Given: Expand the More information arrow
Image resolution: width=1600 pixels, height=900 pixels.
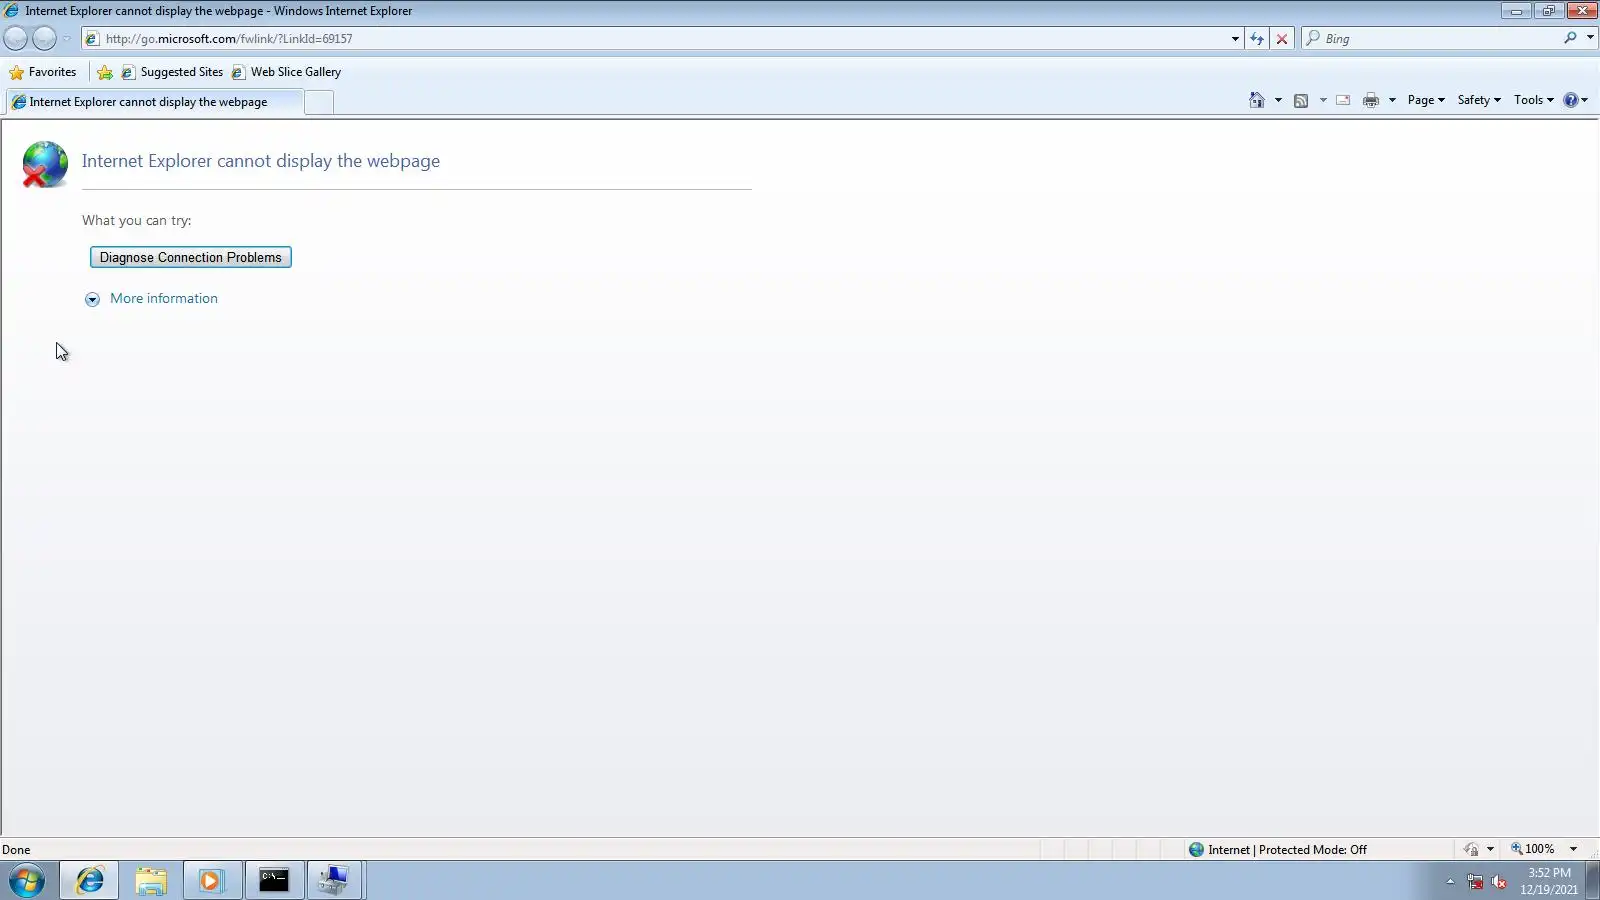Looking at the screenshot, I should [92, 300].
